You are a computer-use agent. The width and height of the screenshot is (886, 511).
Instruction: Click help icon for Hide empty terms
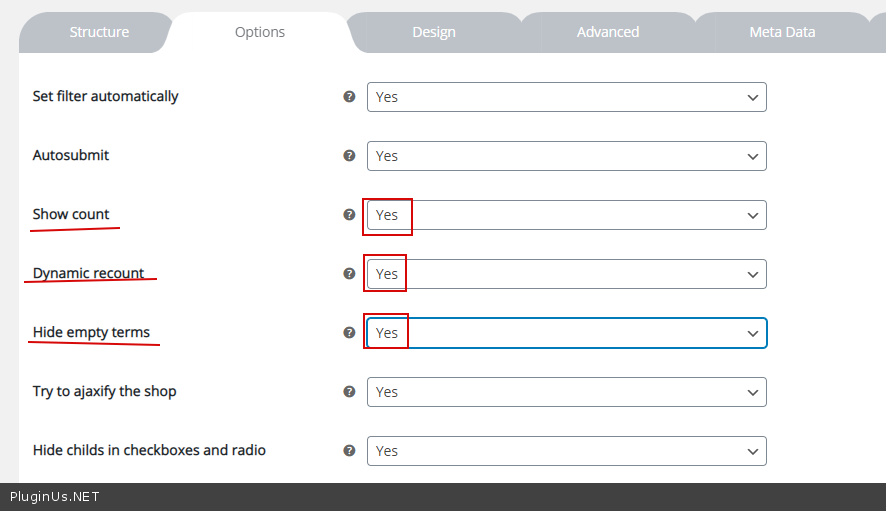click(349, 332)
